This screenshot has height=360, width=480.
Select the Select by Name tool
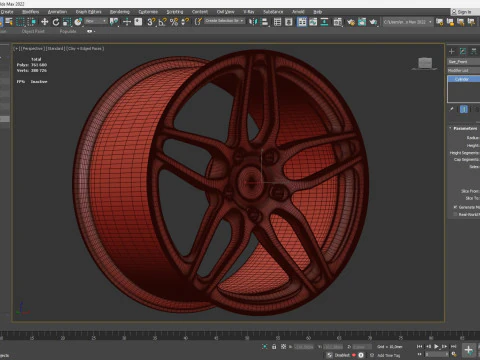(9, 22)
